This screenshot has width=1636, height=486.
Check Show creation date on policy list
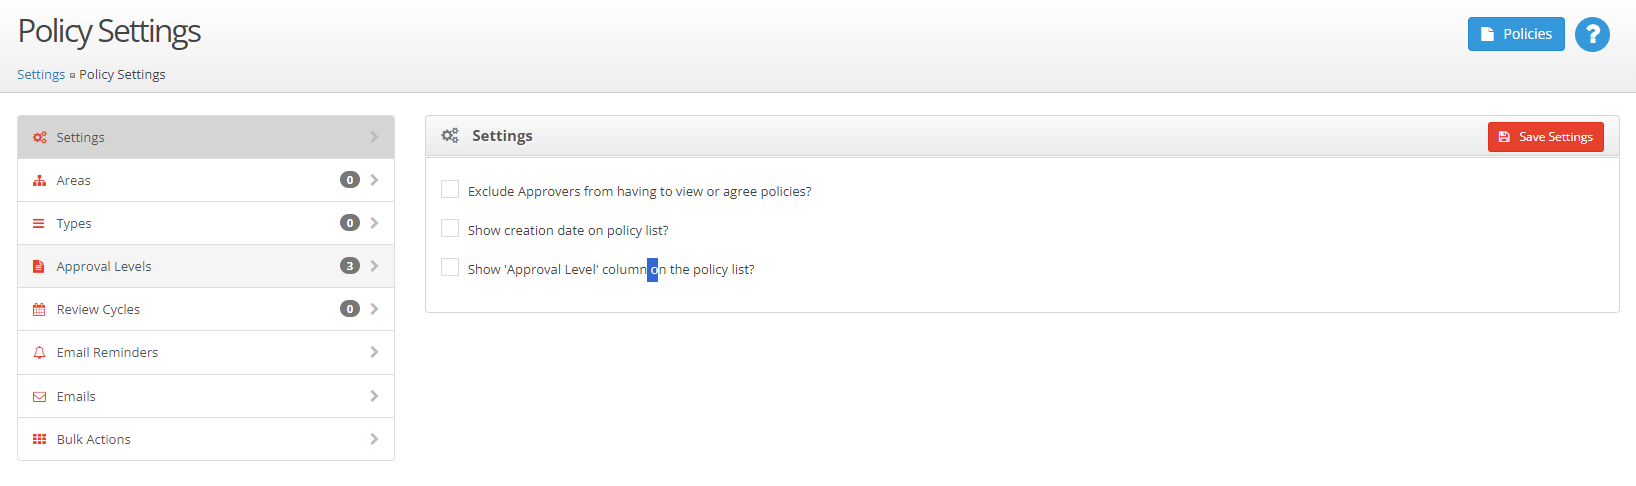coord(450,228)
